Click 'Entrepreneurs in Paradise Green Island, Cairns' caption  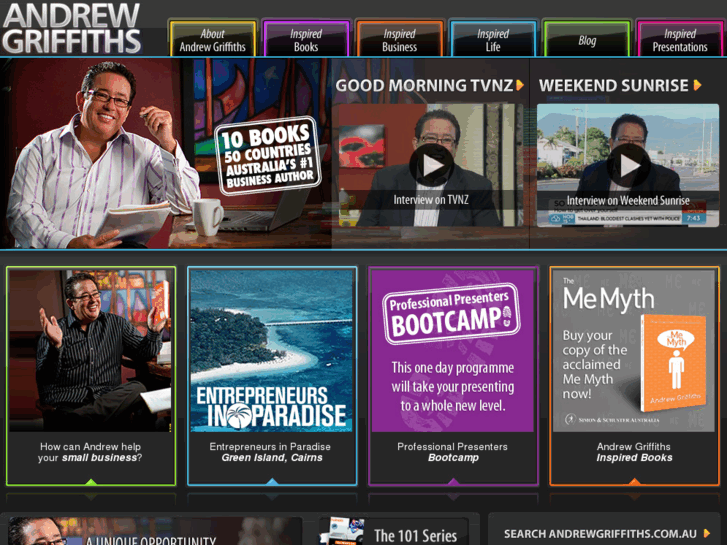point(270,452)
